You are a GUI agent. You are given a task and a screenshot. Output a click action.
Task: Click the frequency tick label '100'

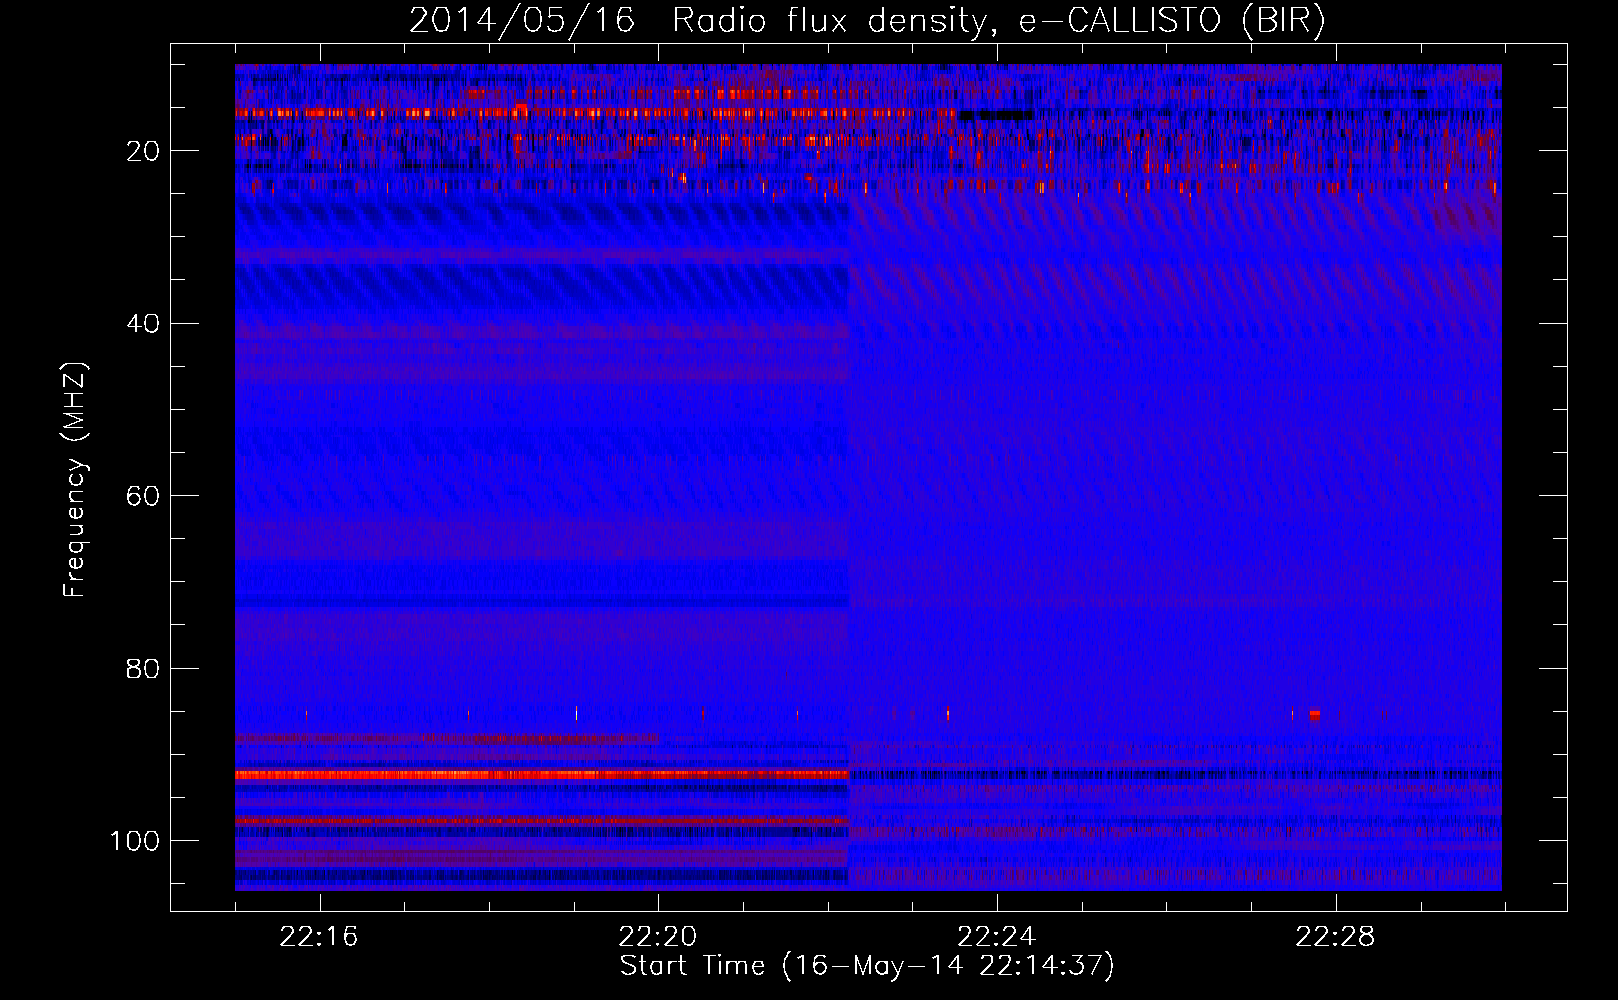click(135, 841)
